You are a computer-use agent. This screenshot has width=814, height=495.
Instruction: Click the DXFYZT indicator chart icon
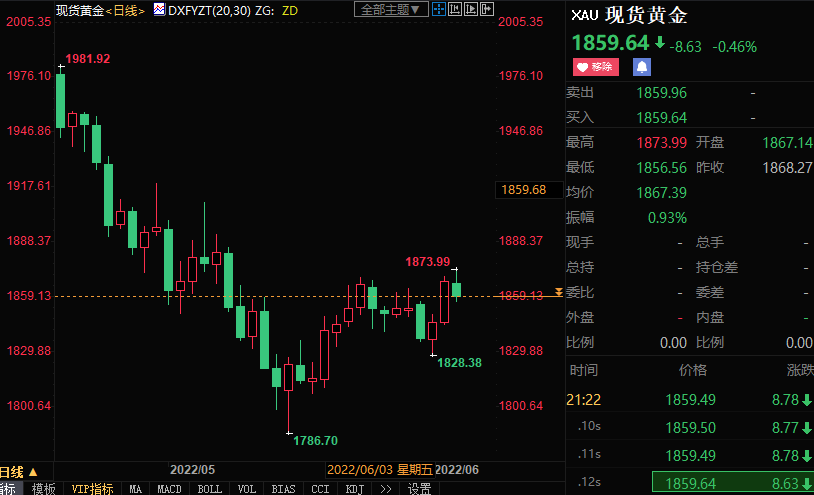pos(158,10)
